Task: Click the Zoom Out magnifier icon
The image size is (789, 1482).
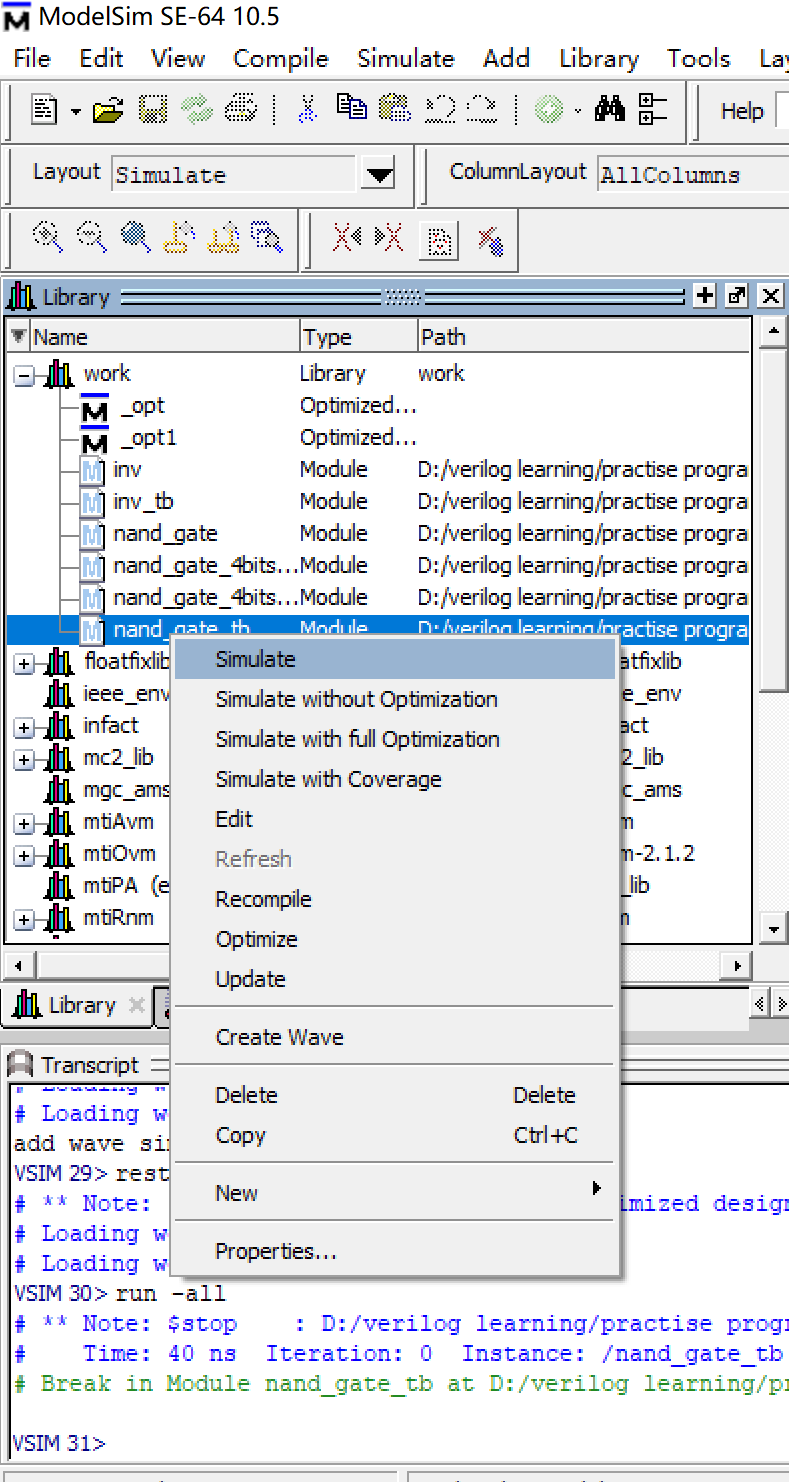Action: [x=91, y=237]
